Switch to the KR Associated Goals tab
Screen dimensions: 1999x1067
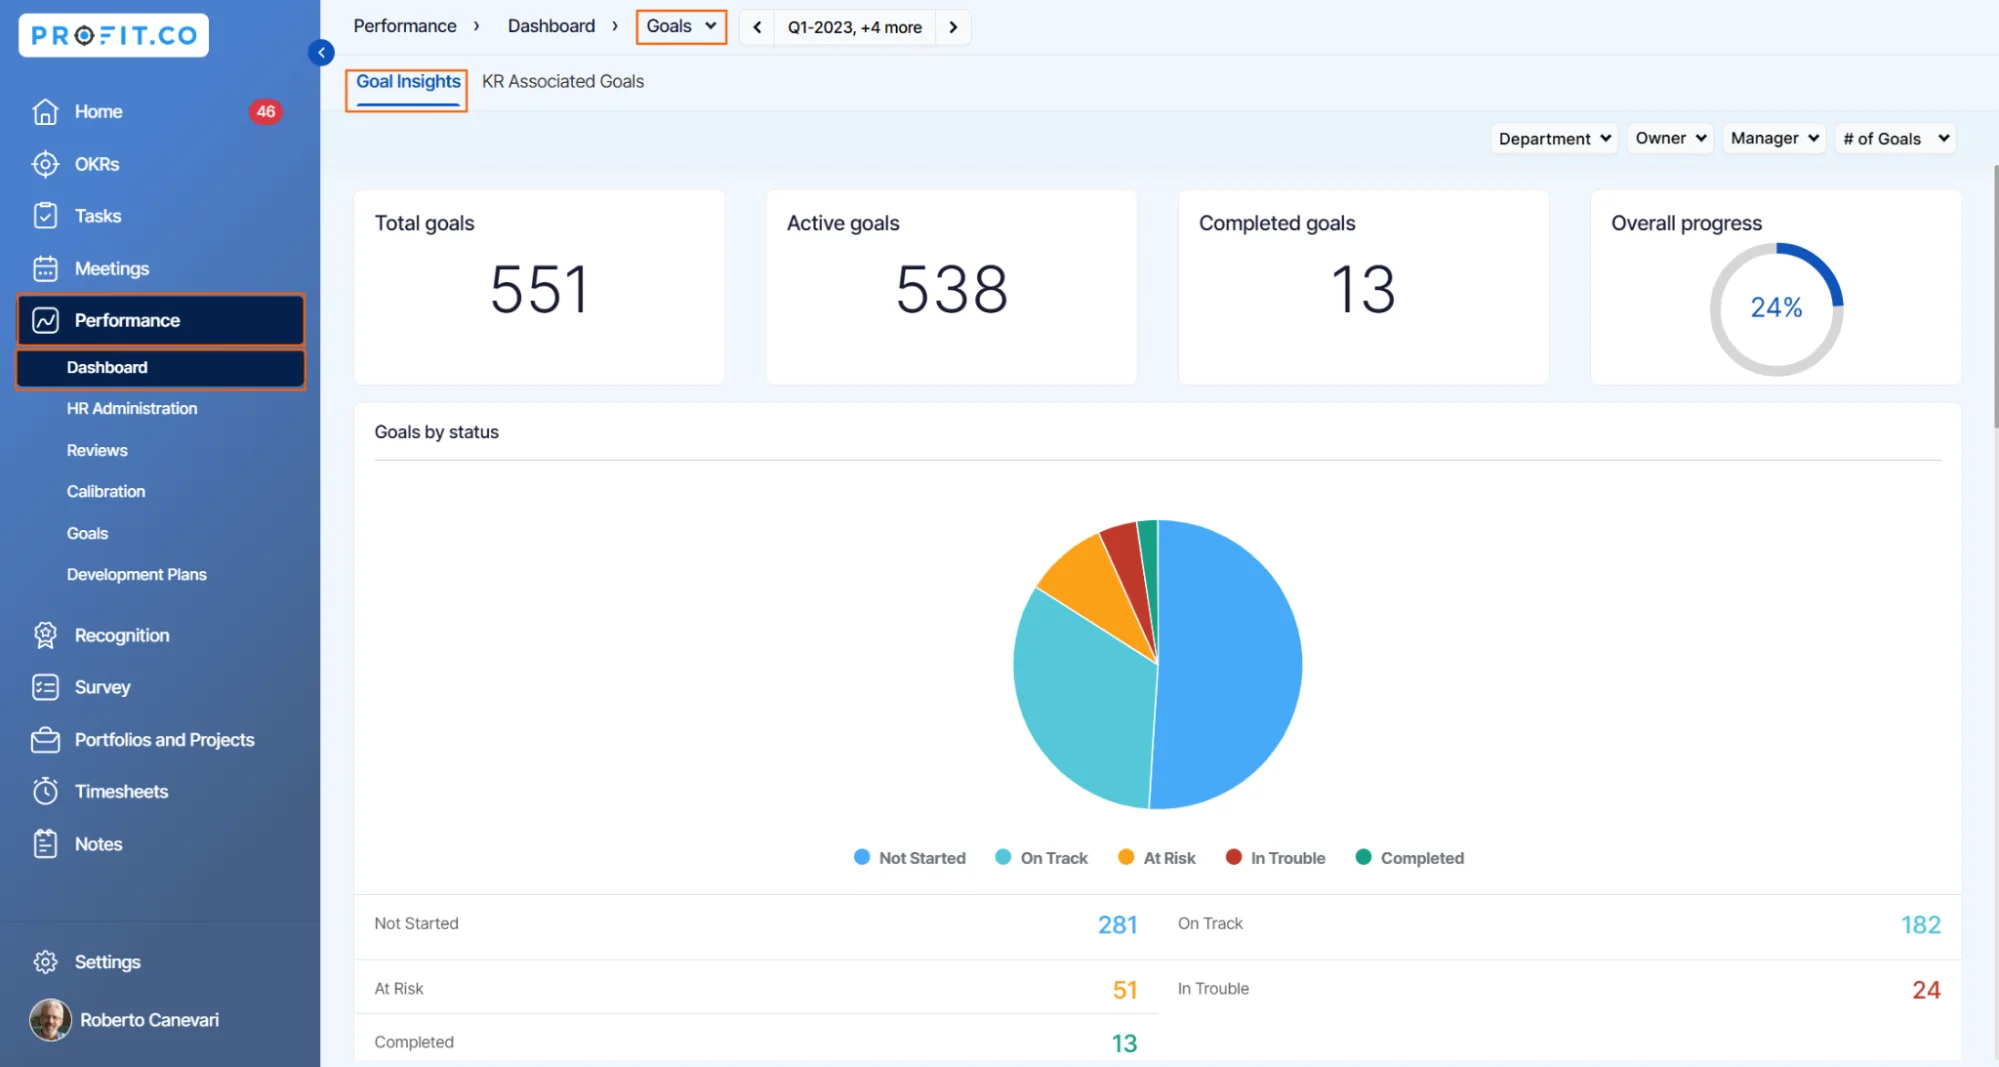[563, 82]
